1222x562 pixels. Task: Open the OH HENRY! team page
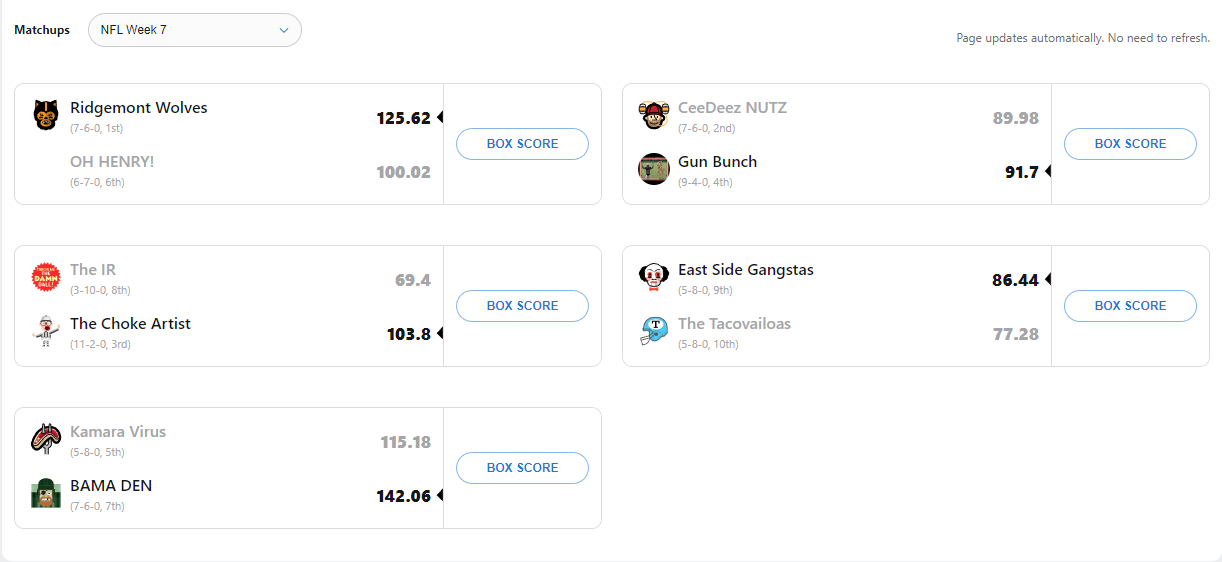click(112, 162)
